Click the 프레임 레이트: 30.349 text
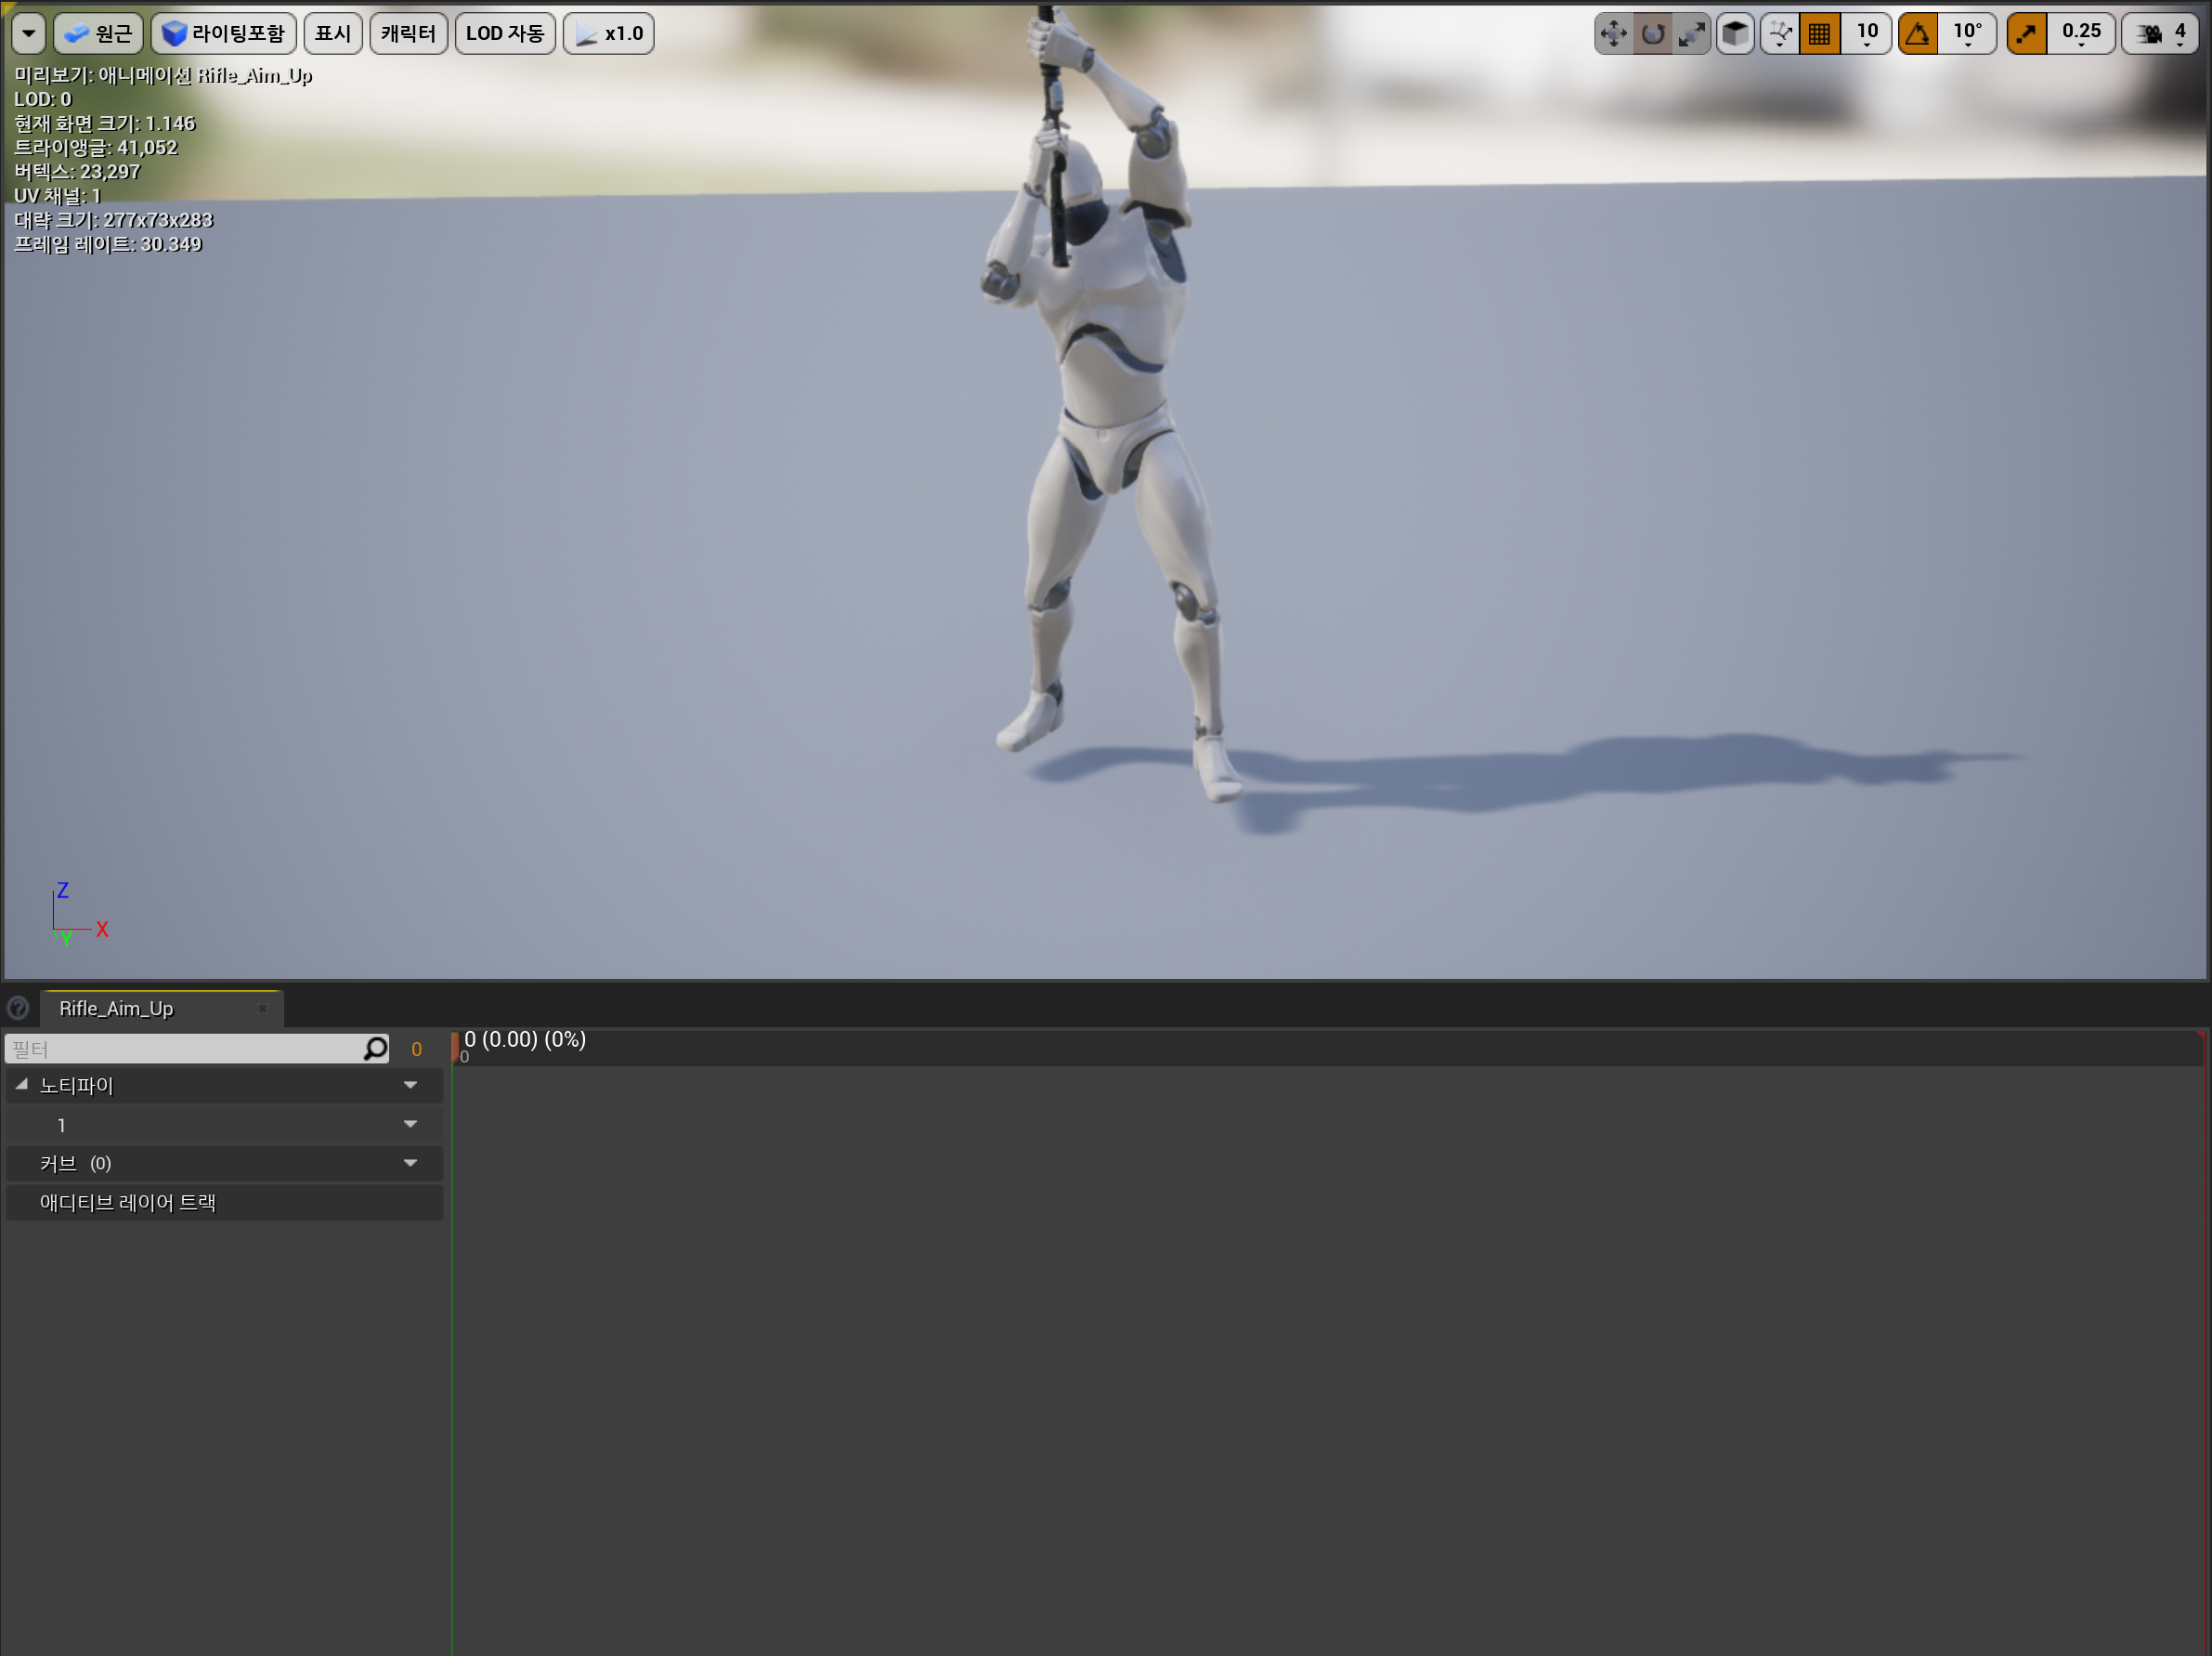Viewport: 2212px width, 1656px height. click(x=108, y=244)
